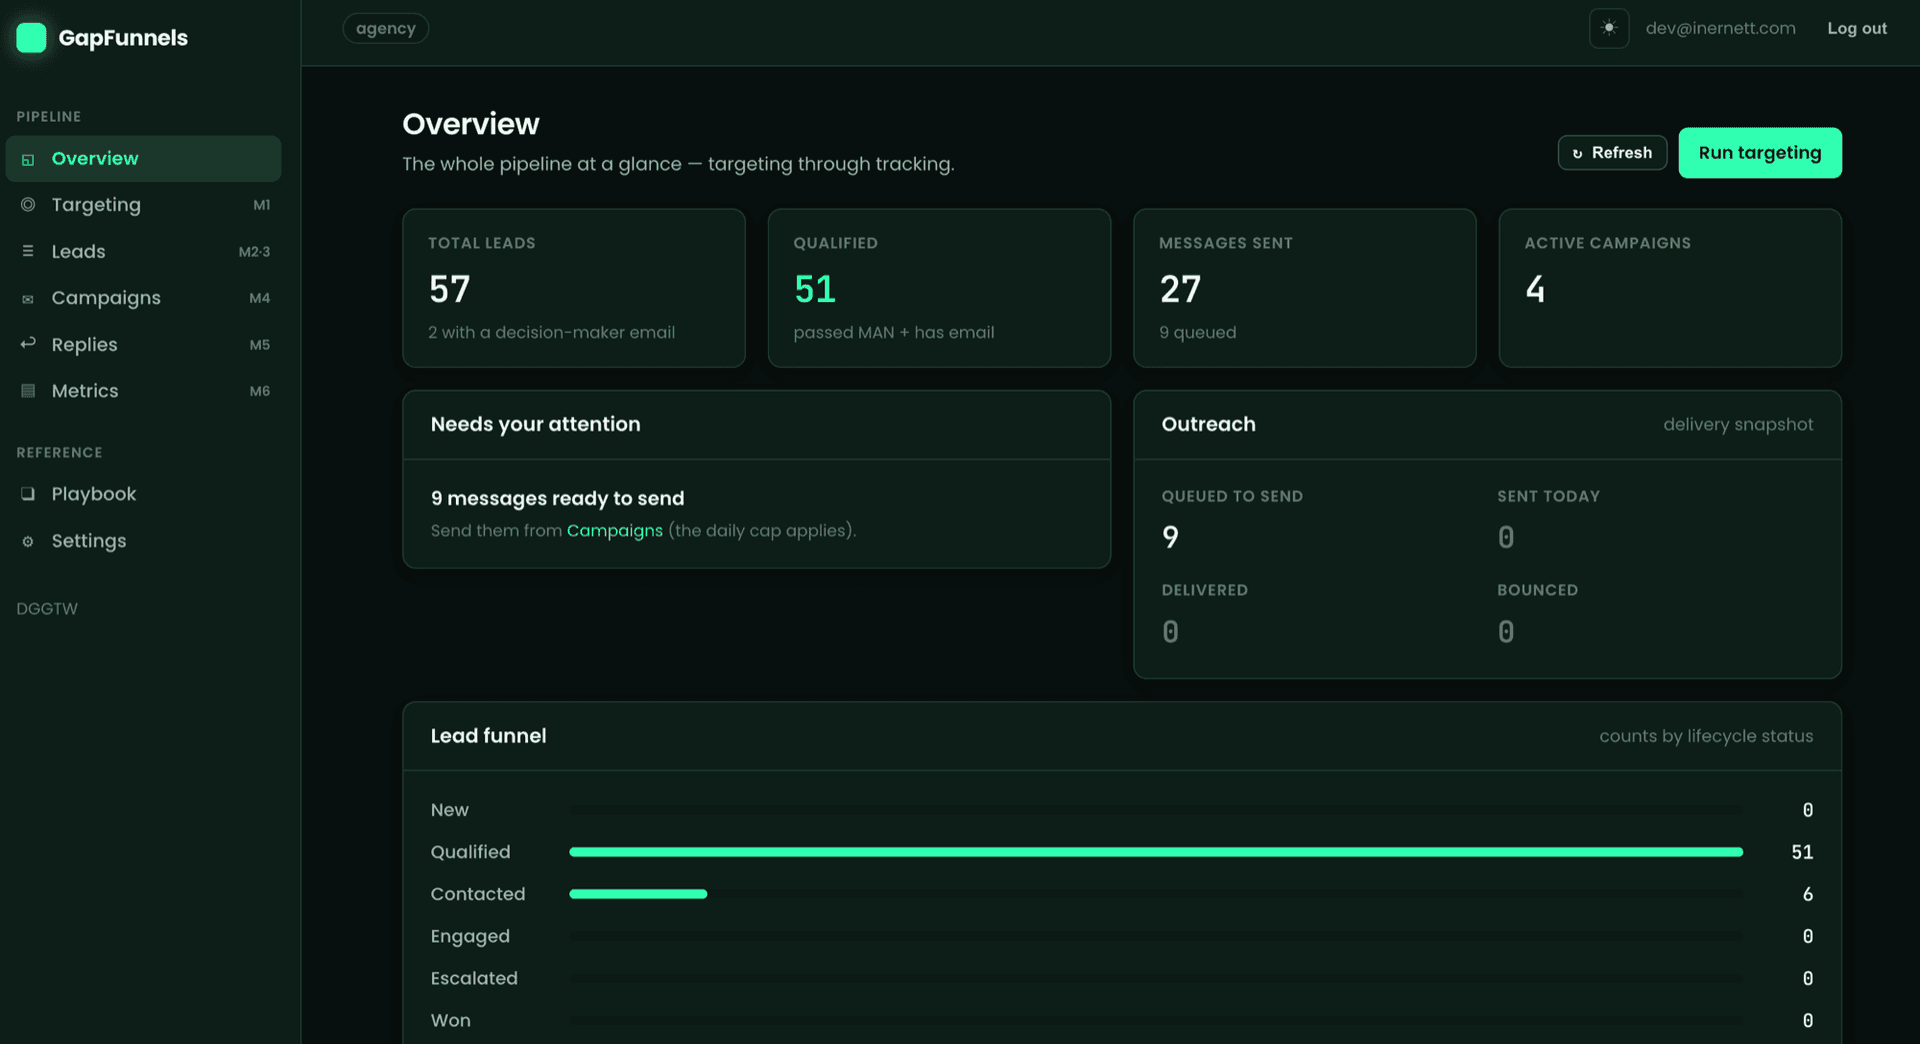The image size is (1920, 1044).
Task: Click the 'delivery snapshot' label
Action: coord(1738,425)
